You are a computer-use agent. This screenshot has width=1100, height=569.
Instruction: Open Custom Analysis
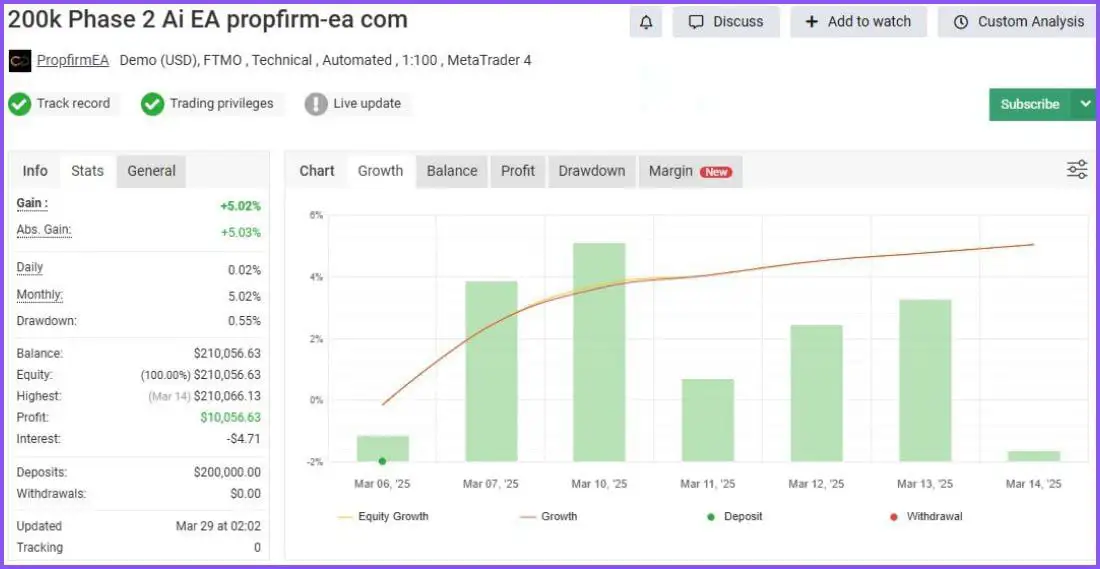1018,22
